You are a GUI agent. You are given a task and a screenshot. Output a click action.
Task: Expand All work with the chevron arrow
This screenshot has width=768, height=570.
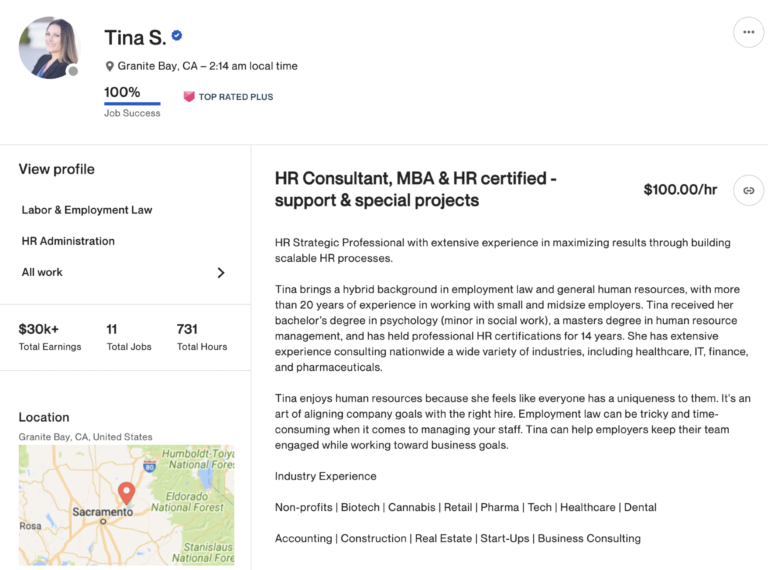(x=221, y=272)
